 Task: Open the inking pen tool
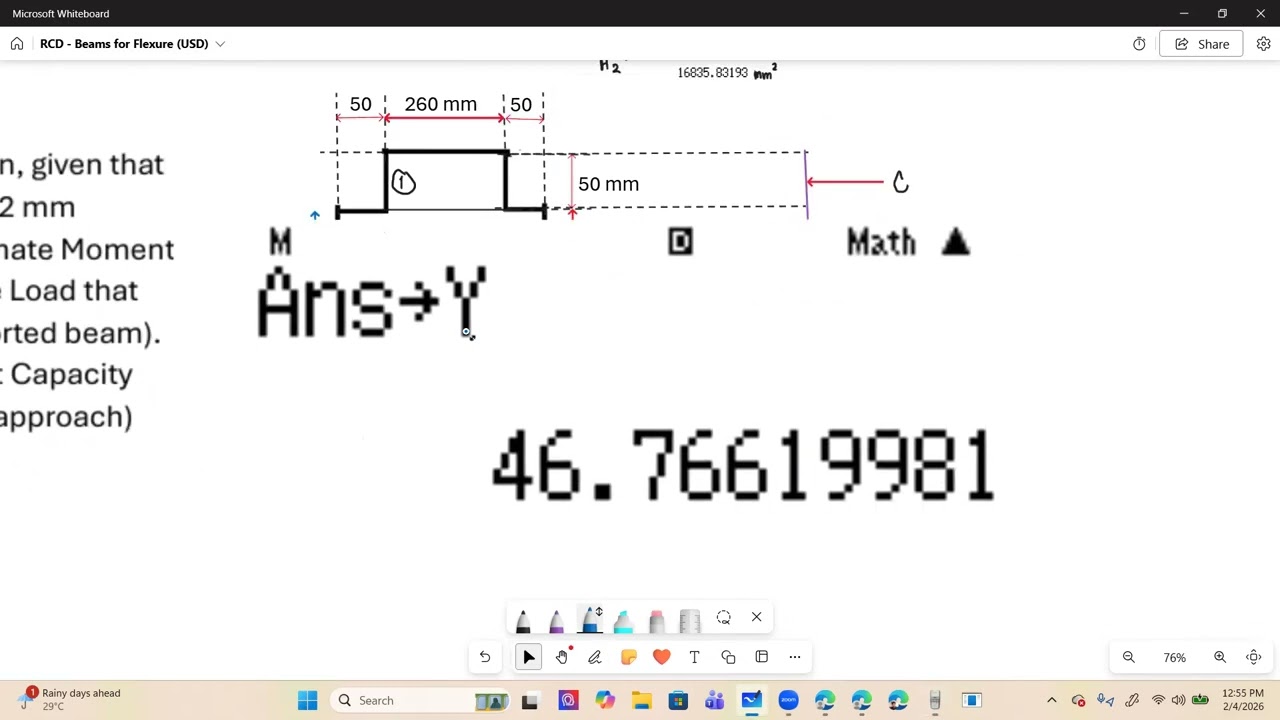click(x=595, y=657)
